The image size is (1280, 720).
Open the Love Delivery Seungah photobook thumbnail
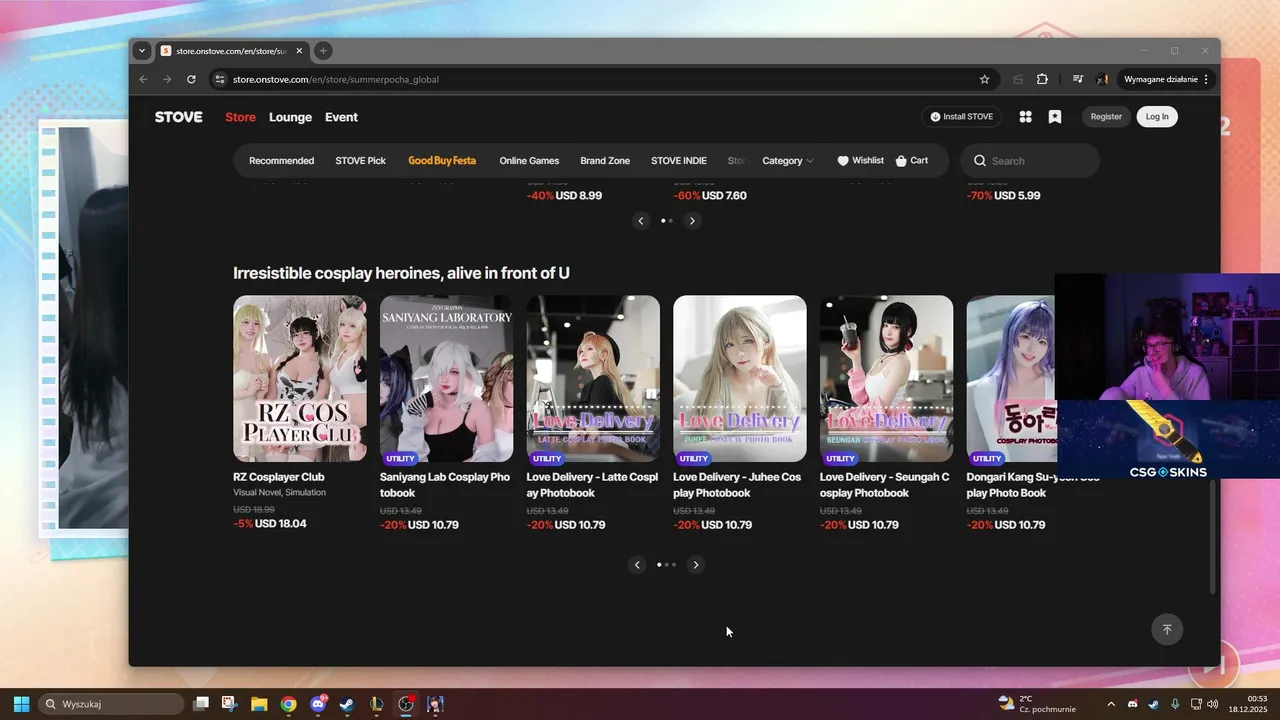886,378
